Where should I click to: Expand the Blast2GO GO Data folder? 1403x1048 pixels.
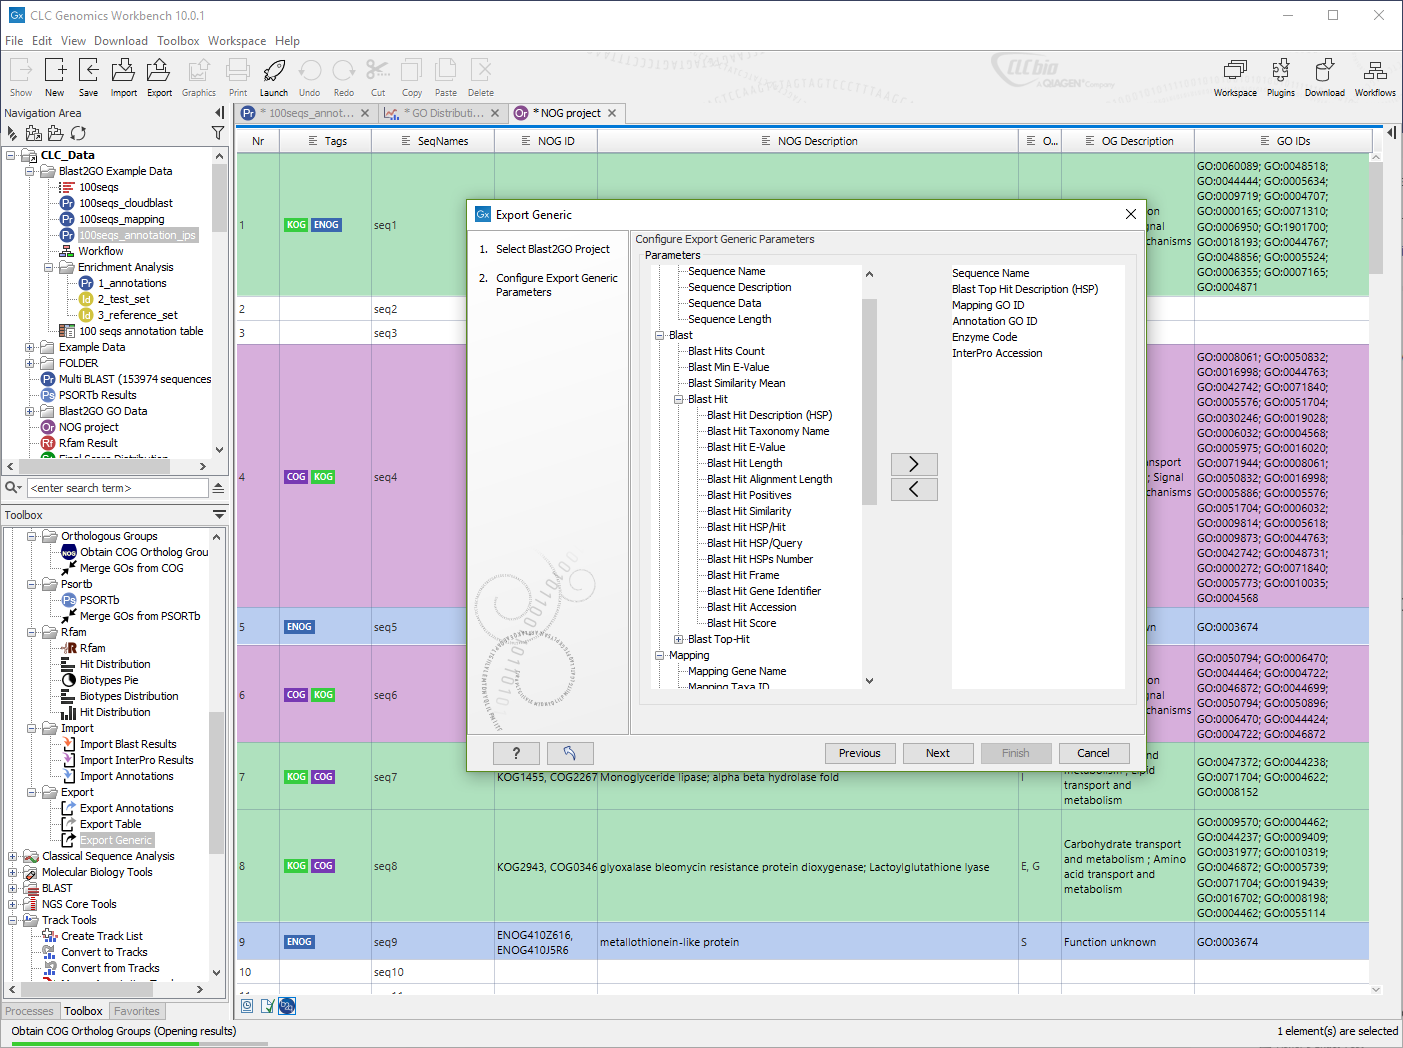(30, 411)
